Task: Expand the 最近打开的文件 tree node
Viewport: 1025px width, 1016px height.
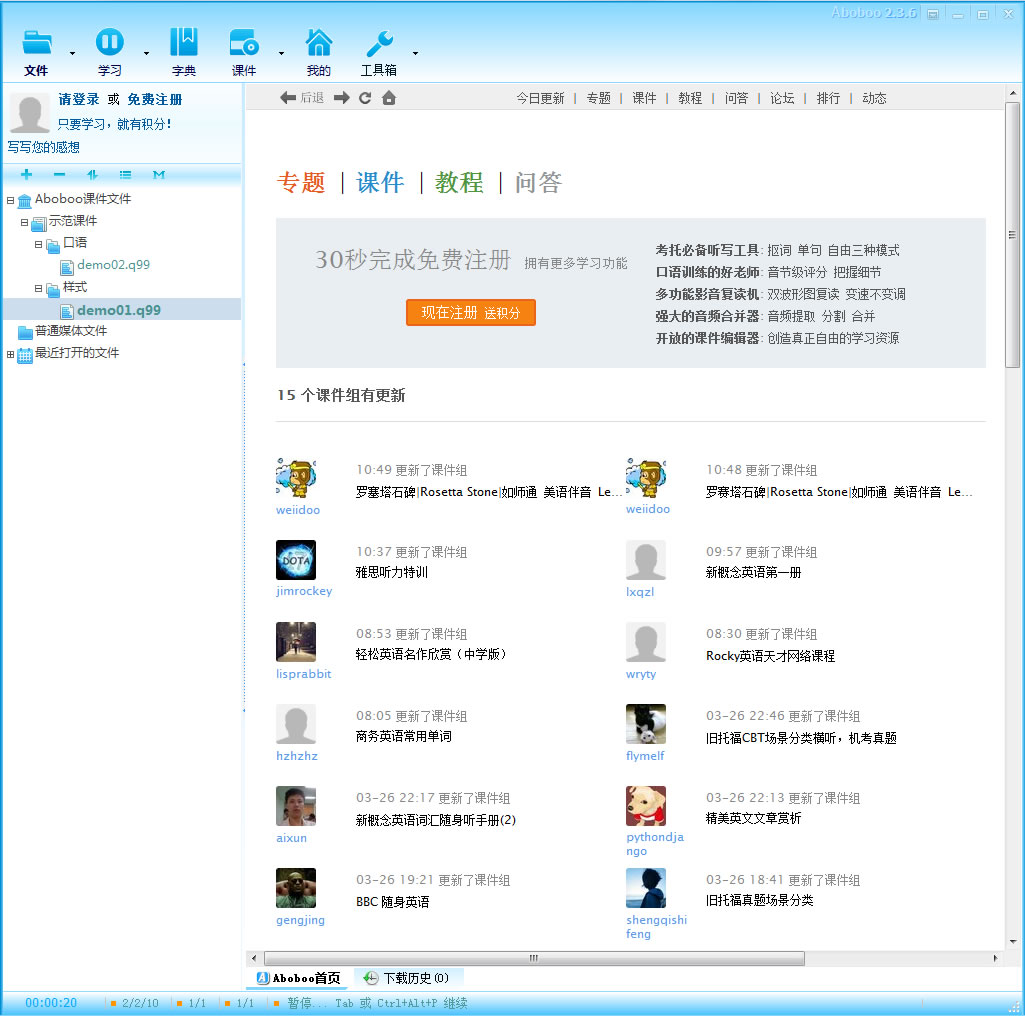Action: coord(10,354)
